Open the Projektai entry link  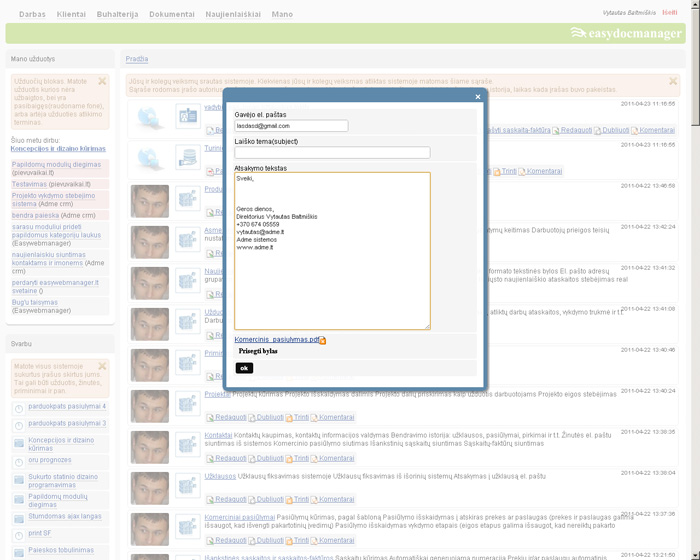(217, 394)
